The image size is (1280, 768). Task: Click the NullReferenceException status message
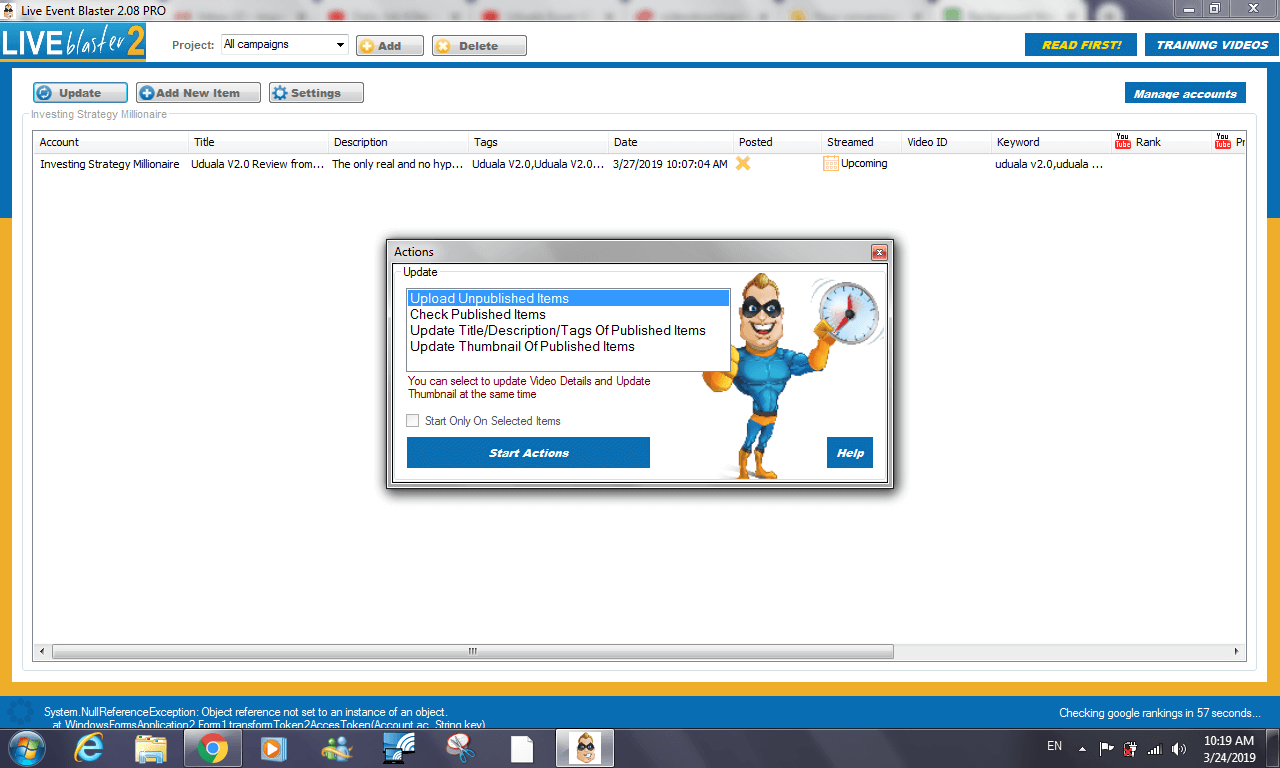[x=265, y=718]
